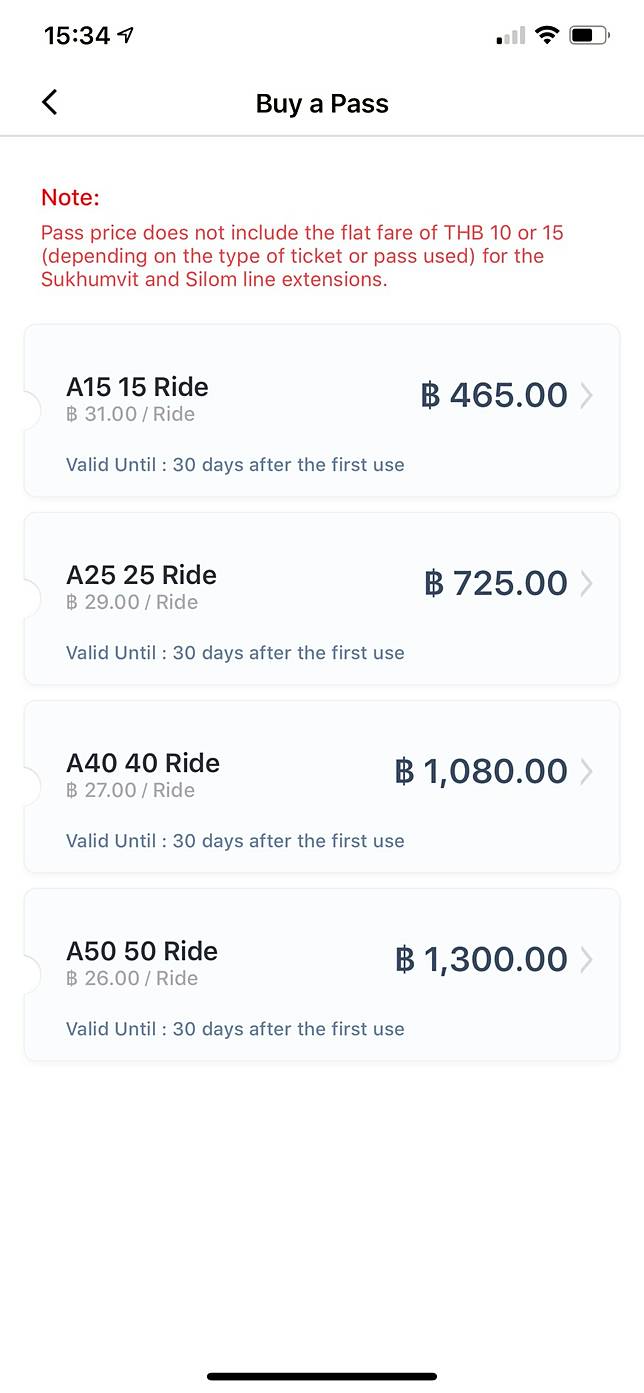Open chevron on A50 50 Ride pass
The image size is (644, 1393).
click(x=586, y=959)
